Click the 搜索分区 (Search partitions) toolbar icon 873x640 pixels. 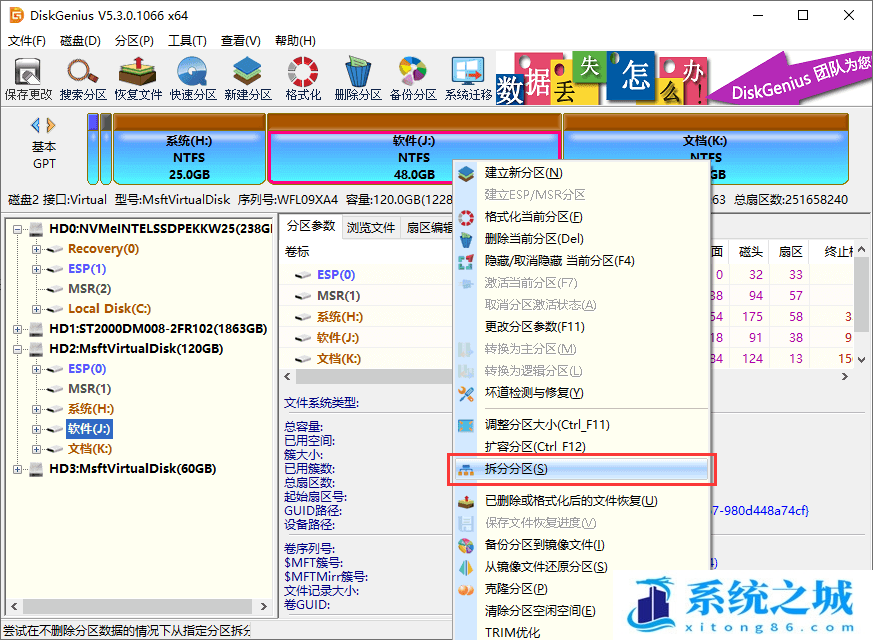pos(83,78)
